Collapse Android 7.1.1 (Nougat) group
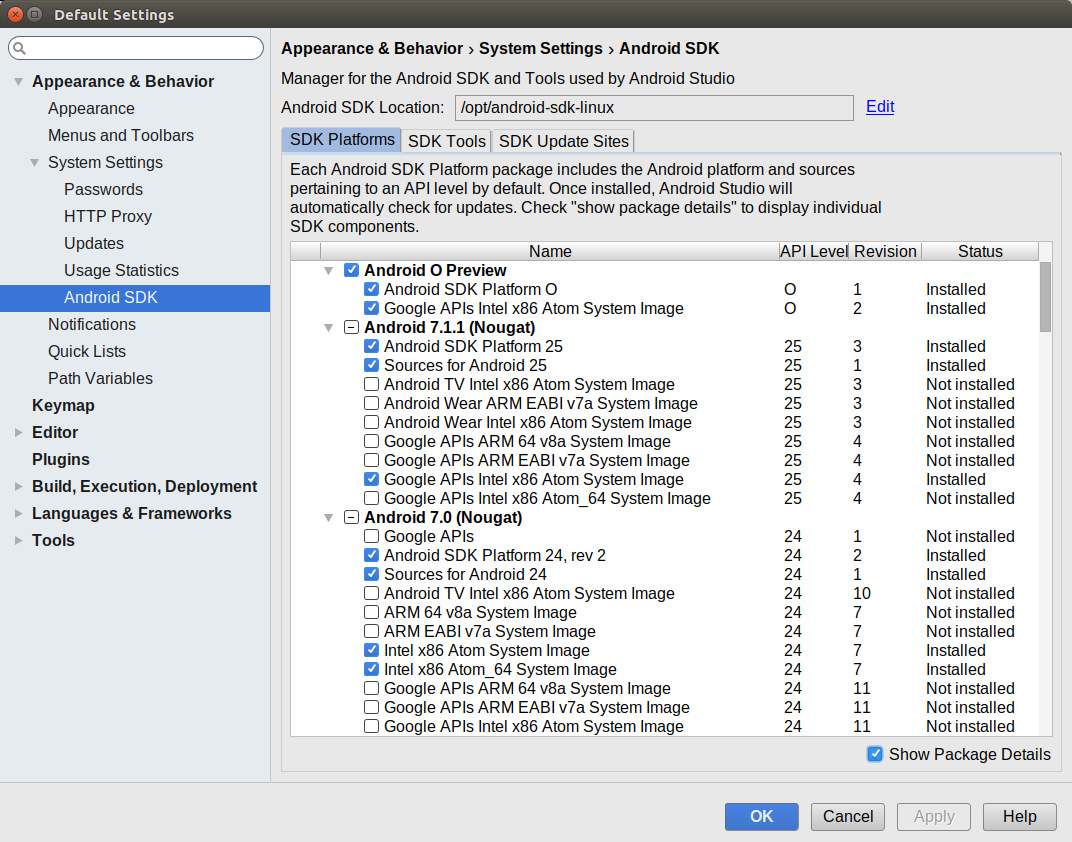Screen dimensions: 1072x842 pos(329,328)
